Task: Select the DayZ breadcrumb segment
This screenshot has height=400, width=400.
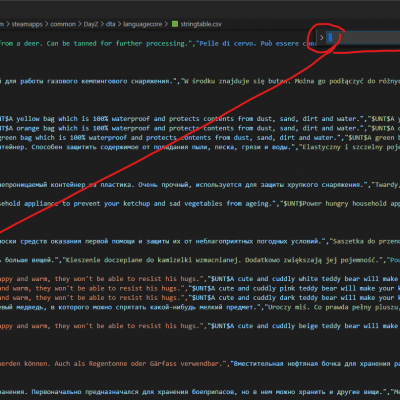Action: [91, 24]
